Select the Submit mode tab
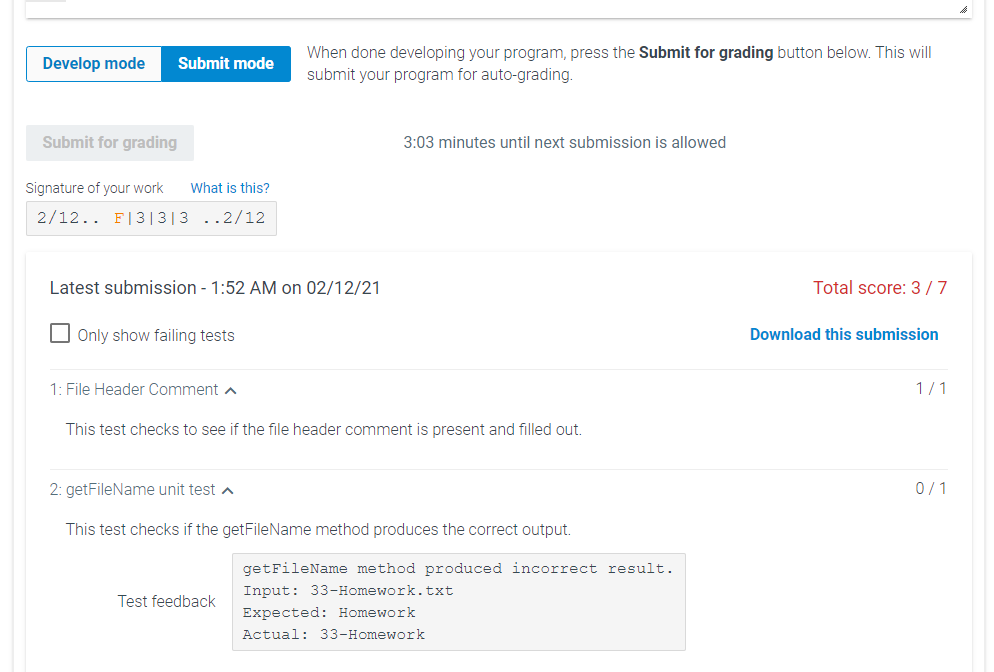This screenshot has width=994, height=672. click(226, 63)
